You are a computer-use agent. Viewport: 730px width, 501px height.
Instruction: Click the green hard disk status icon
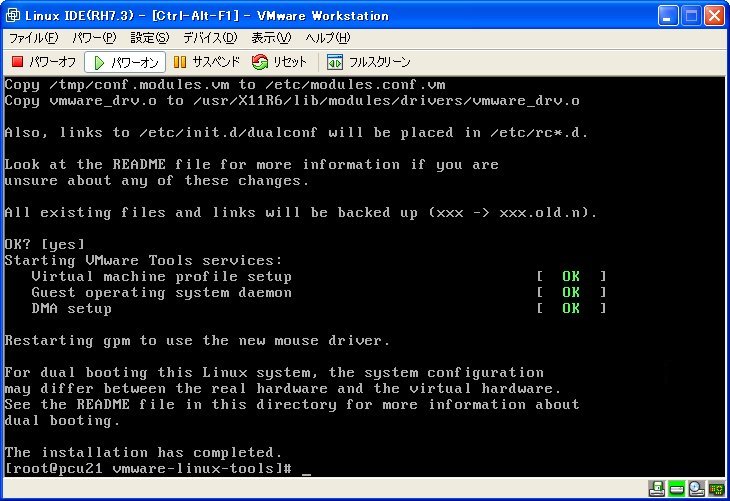point(675,489)
